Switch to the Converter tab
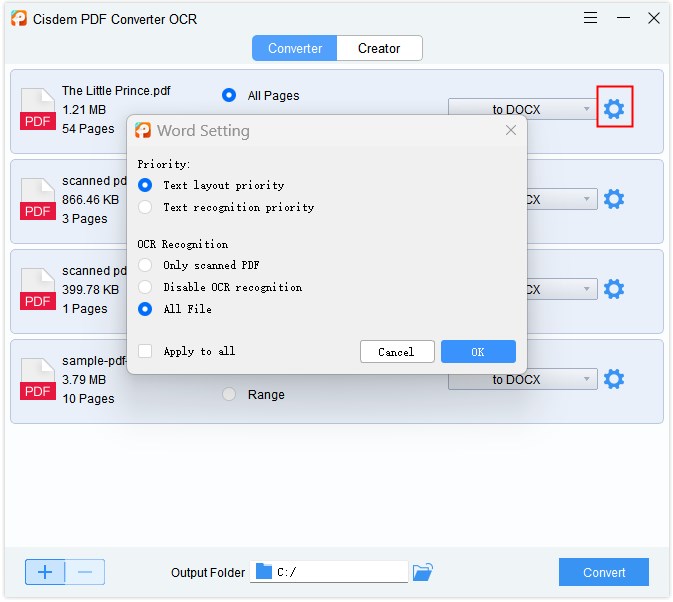This screenshot has width=673, height=602. [295, 48]
